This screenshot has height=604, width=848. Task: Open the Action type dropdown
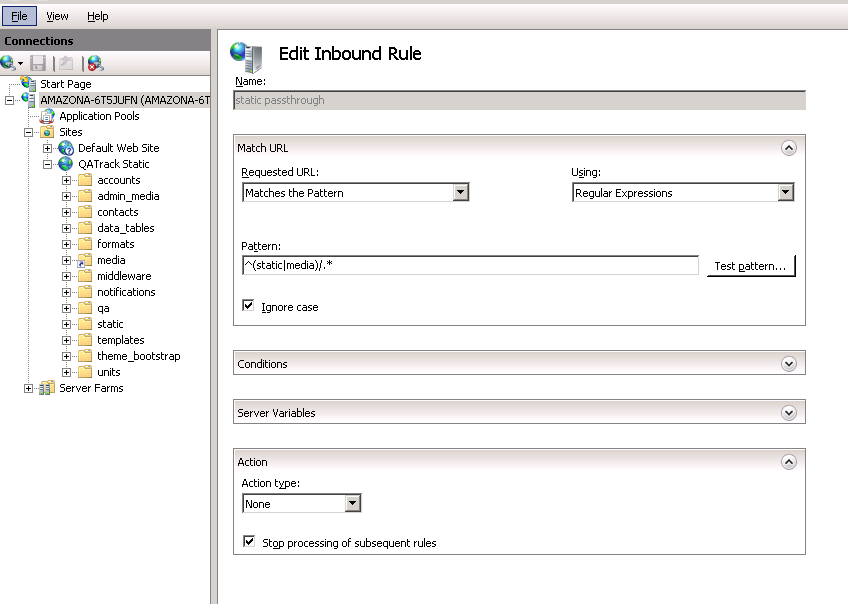click(352, 504)
